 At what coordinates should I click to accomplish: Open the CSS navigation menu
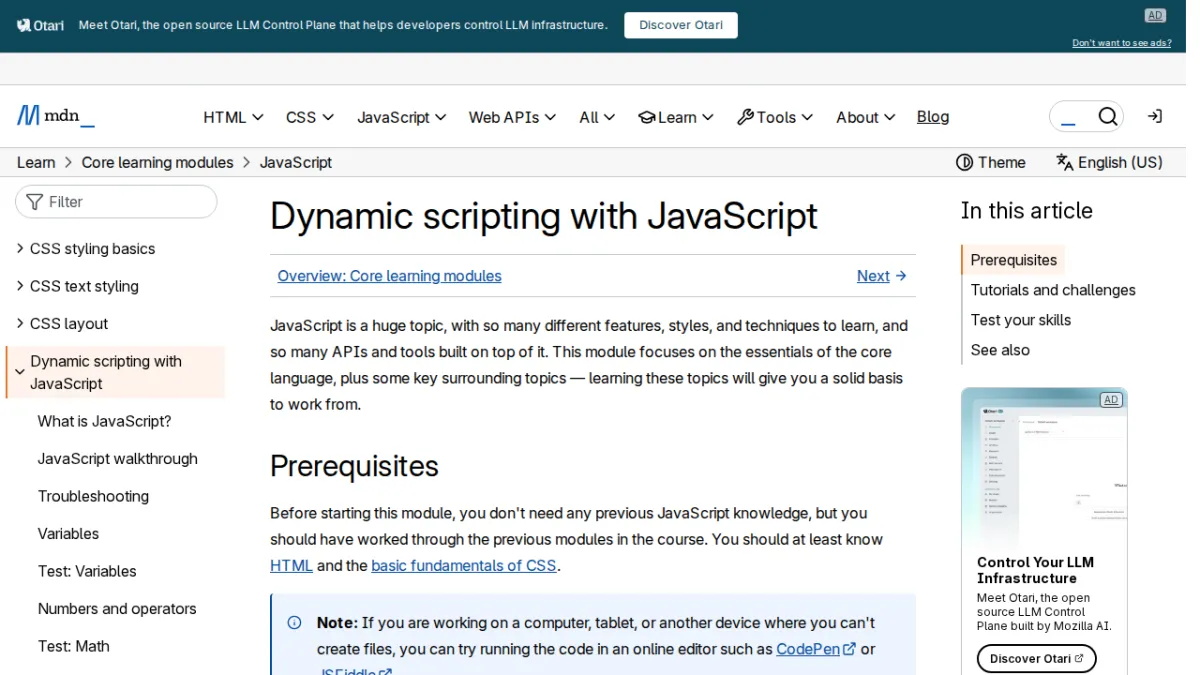[309, 117]
